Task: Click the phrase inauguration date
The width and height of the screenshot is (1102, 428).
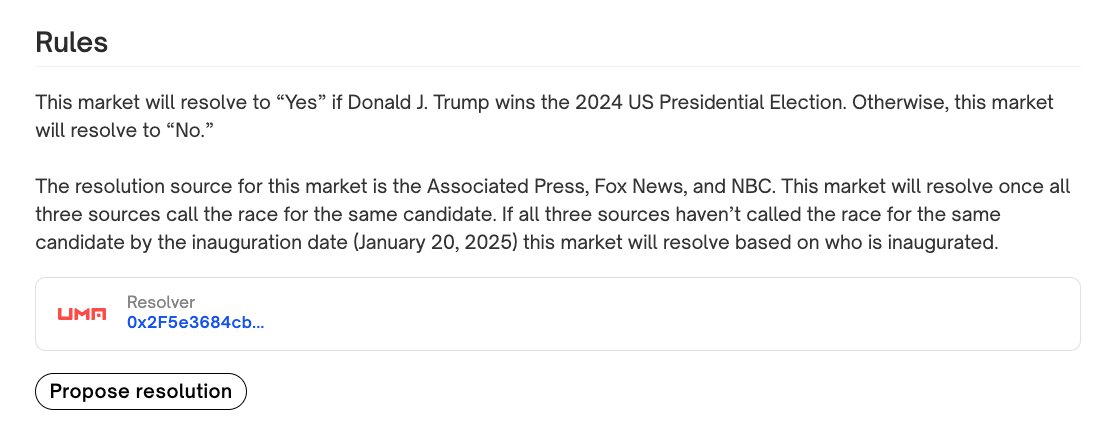Action: pos(270,242)
